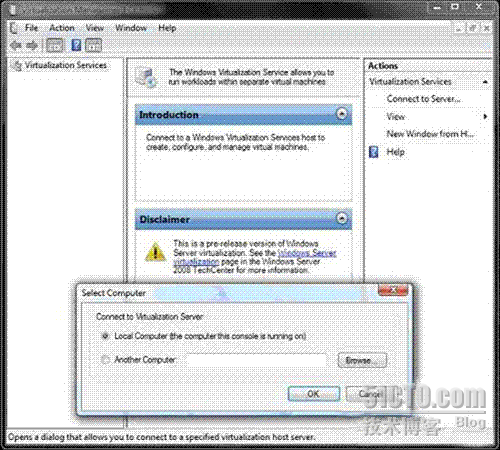Select the Another Computer radio button
This screenshot has height=450, width=500.
105,360
